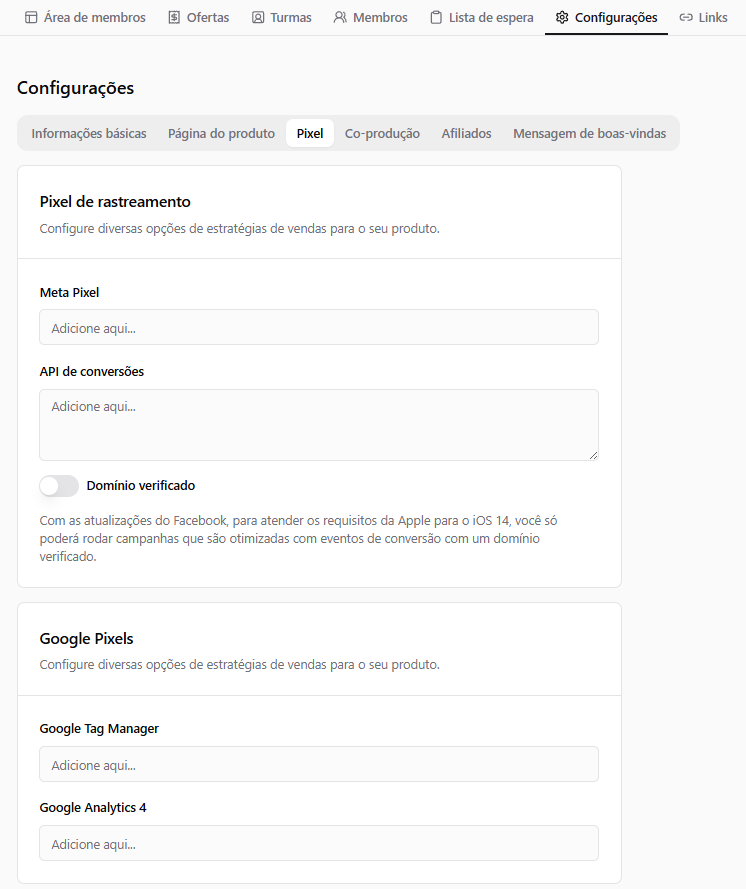Click the Links chain icon
Viewport: 746px width, 889px height.
pos(686,18)
